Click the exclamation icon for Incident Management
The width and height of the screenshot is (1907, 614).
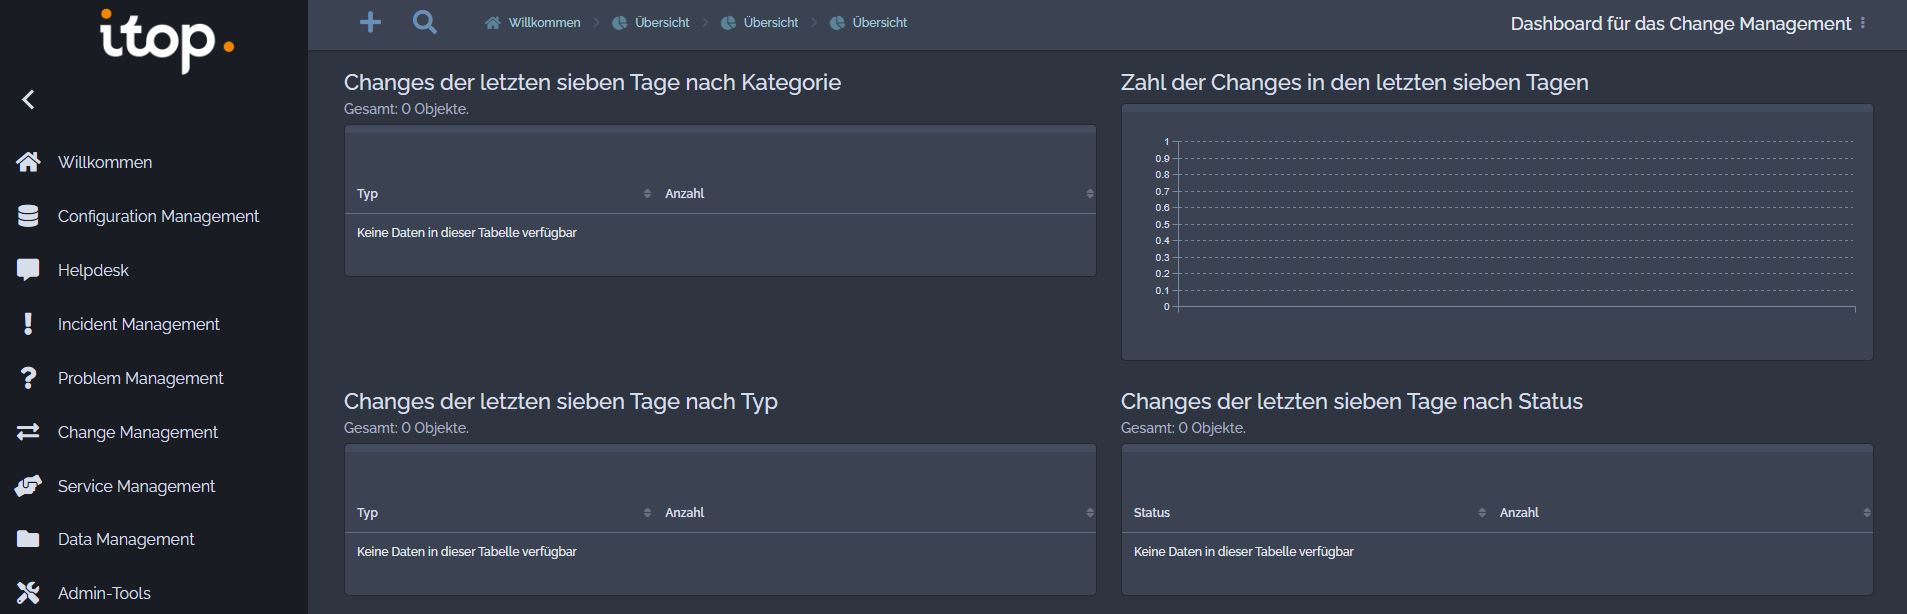[x=28, y=324]
